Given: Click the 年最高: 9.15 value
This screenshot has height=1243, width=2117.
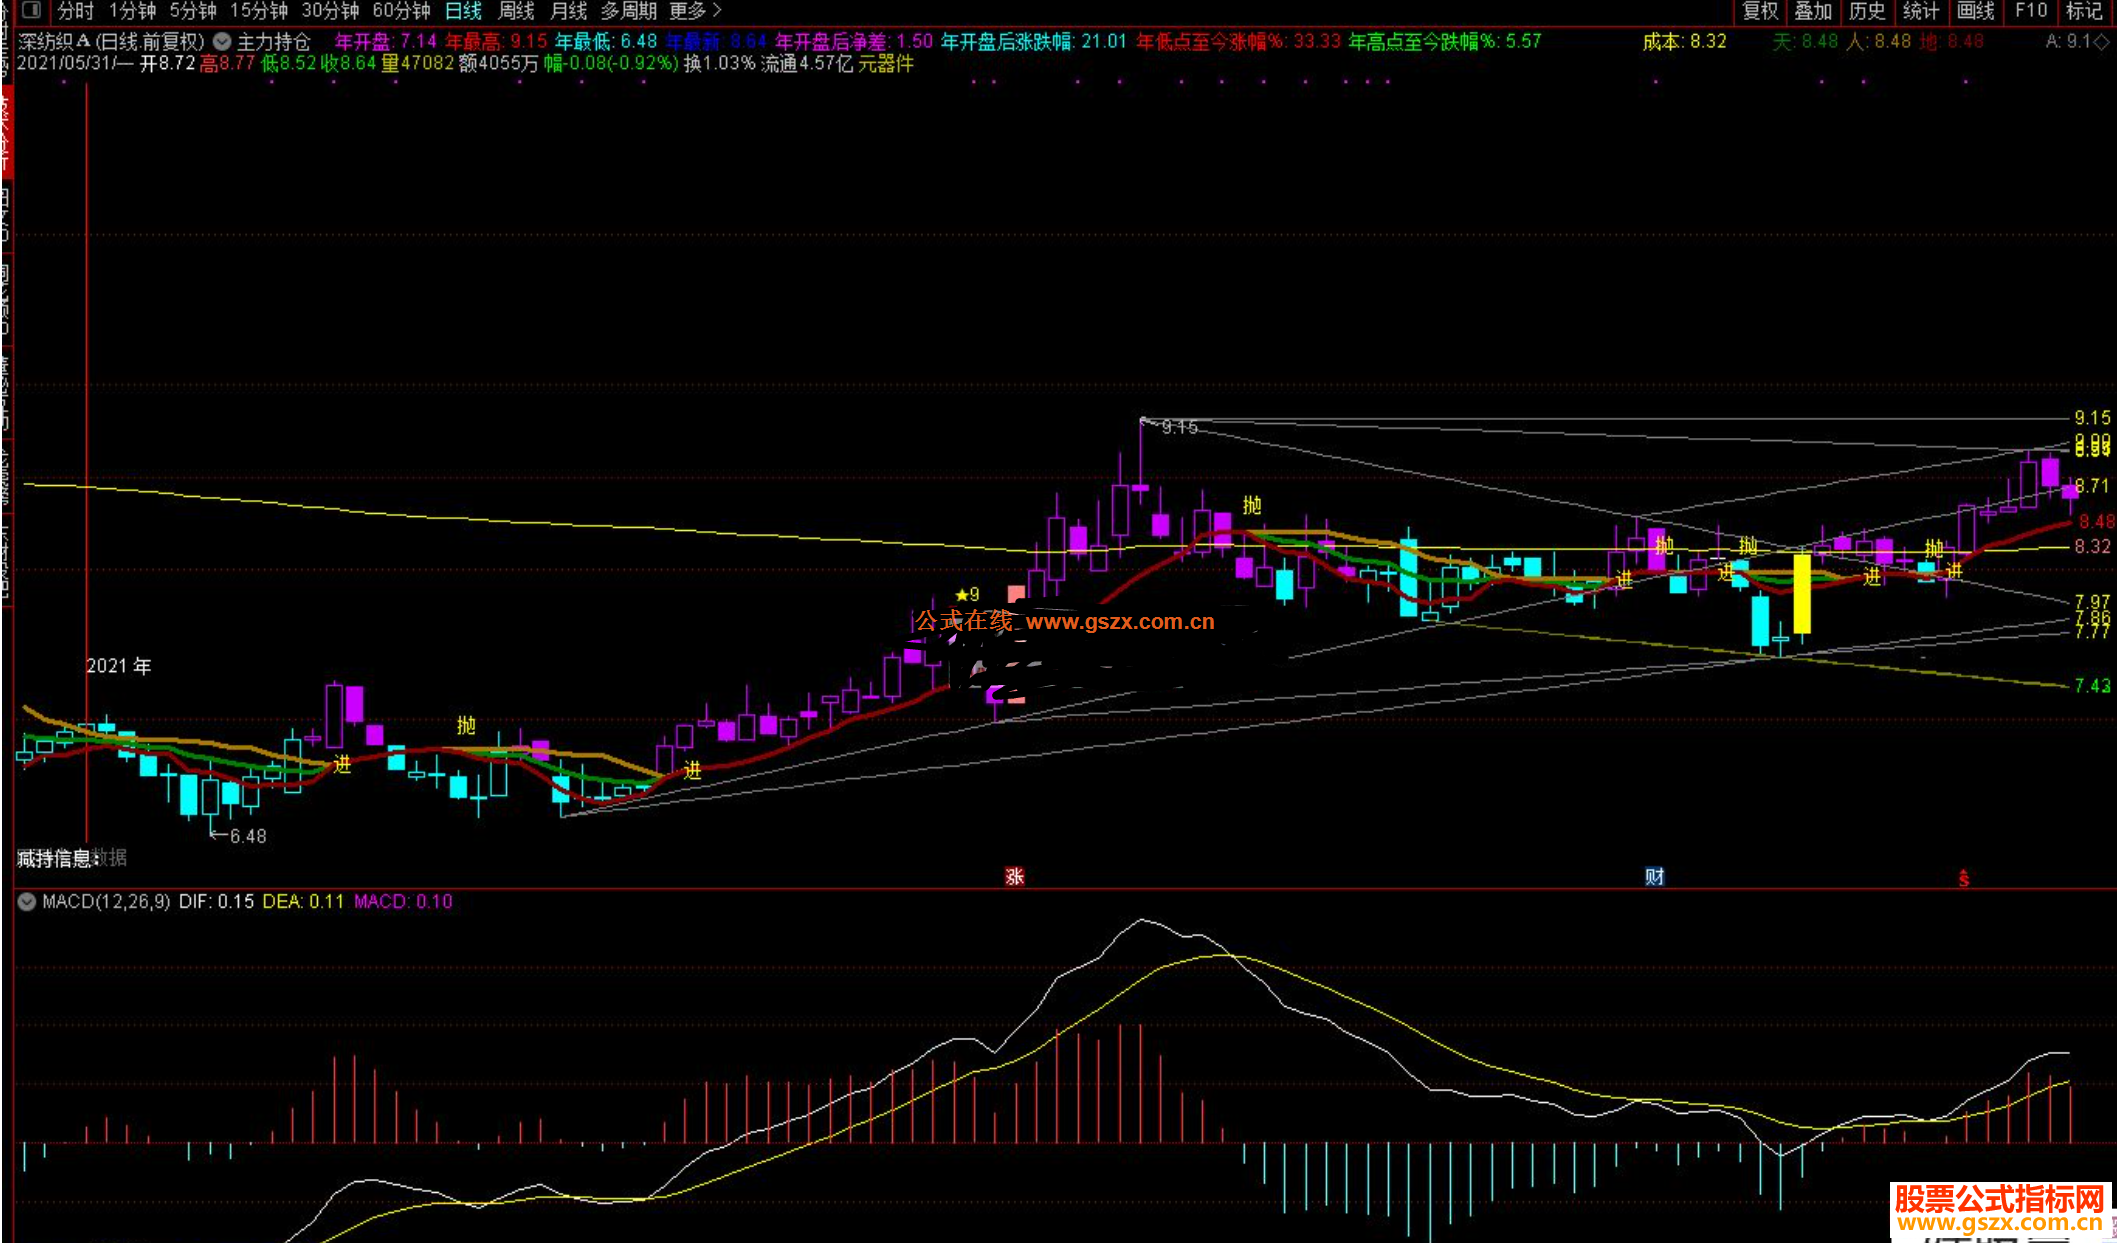Looking at the screenshot, I should pyautogui.click(x=496, y=41).
